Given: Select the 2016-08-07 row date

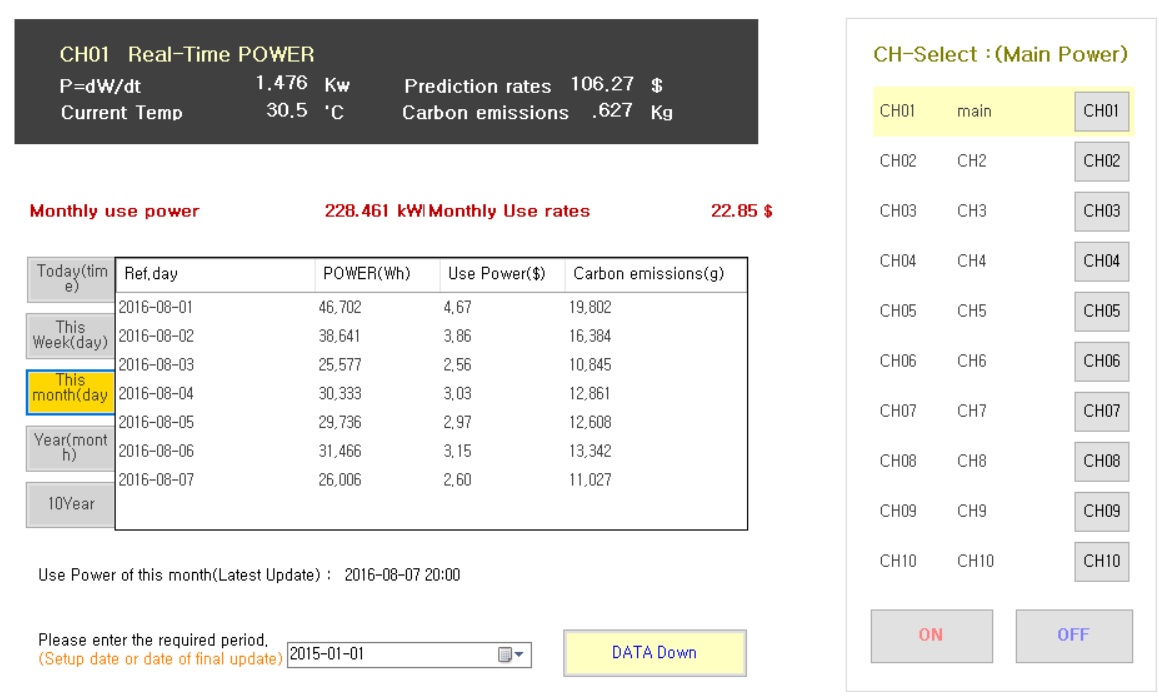Looking at the screenshot, I should 156,480.
